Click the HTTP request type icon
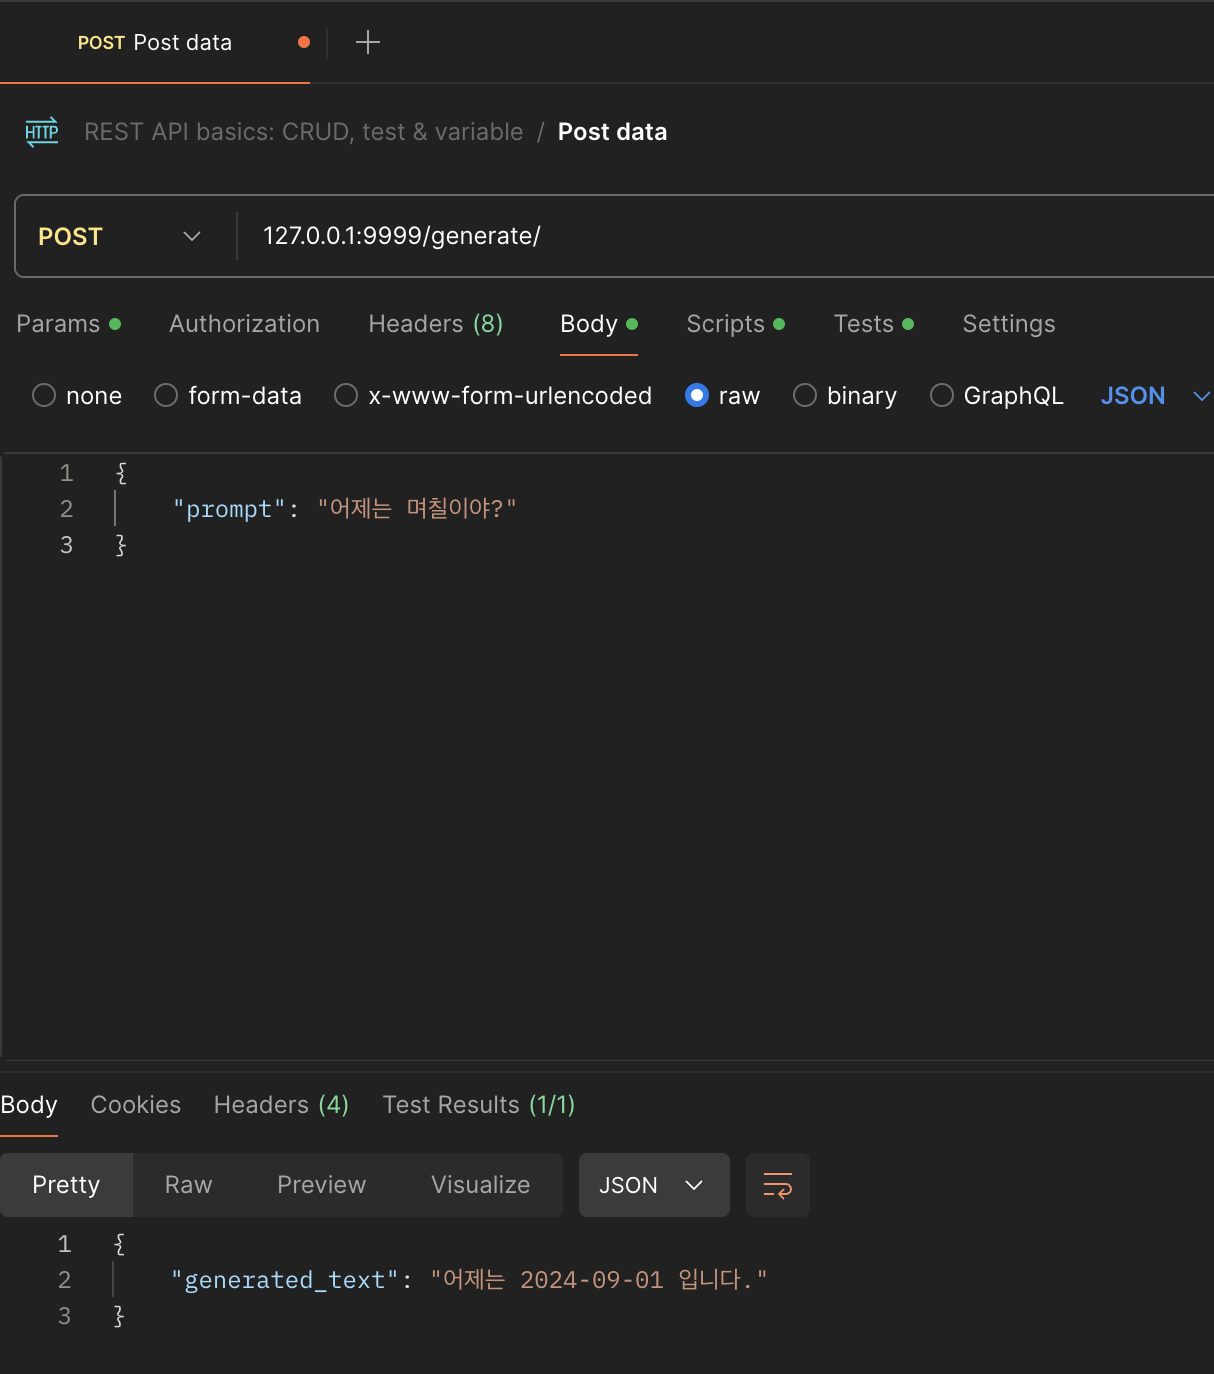 tap(42, 132)
